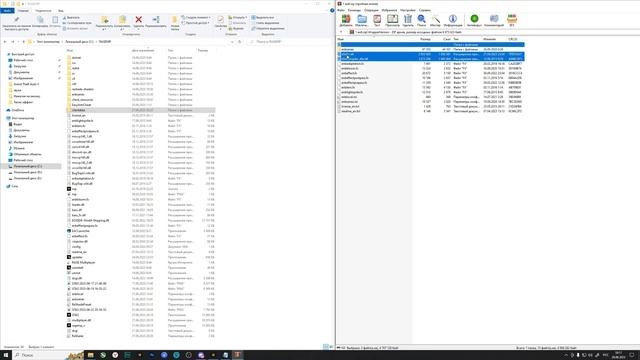Click Explorer's Paste (Вставить) ribbon icon
The image size is (640, 360).
[55, 22]
